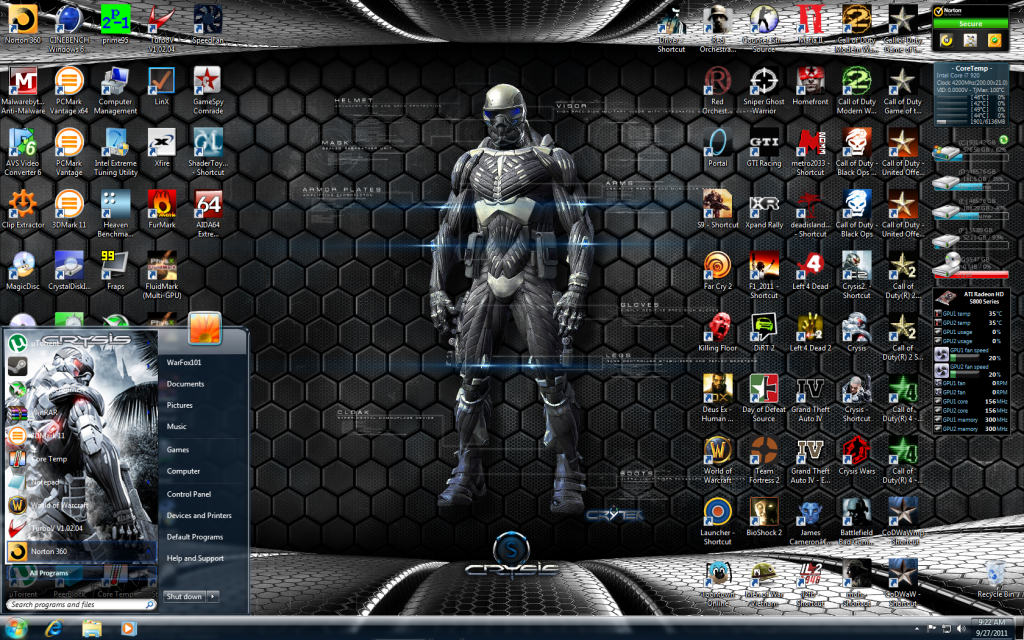Open Clip Extractor desktop shortcut
This screenshot has width=1024, height=640.
click(x=22, y=209)
